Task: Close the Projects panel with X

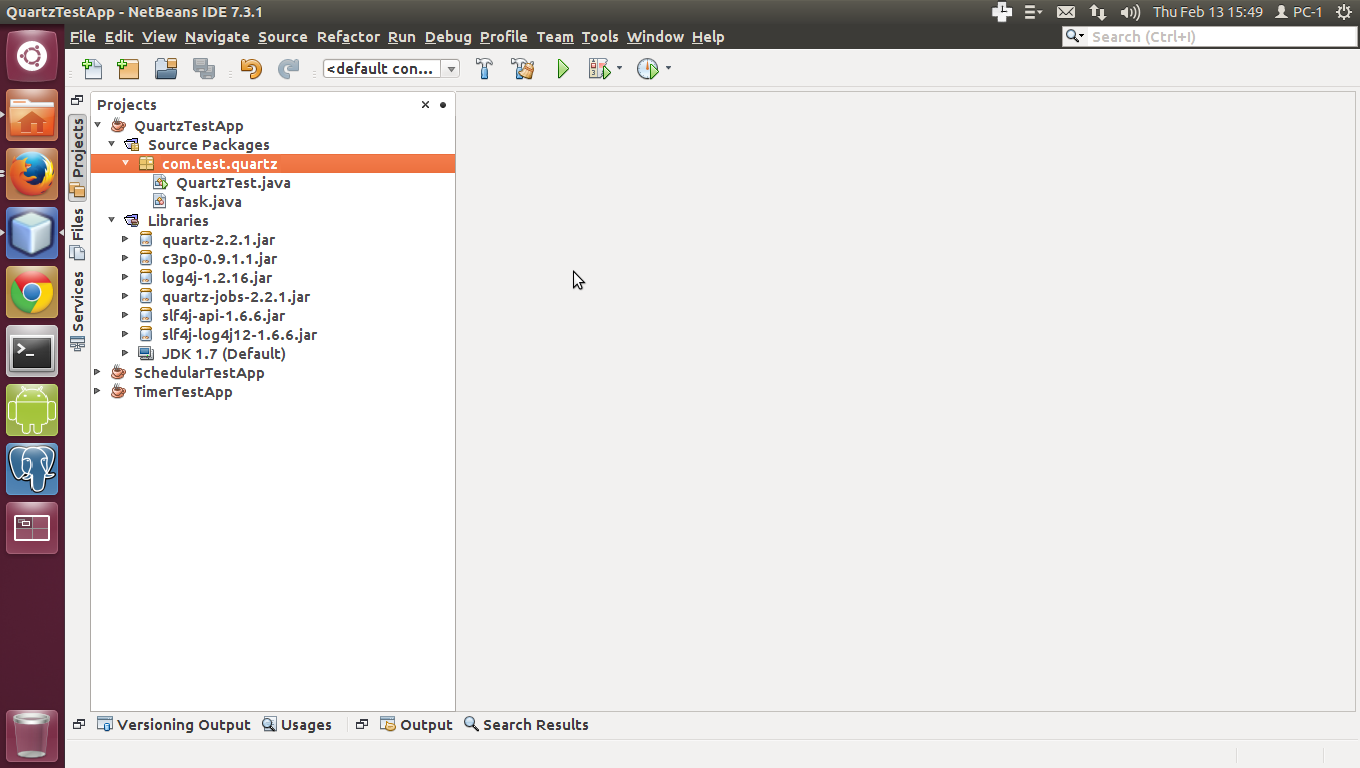Action: (425, 104)
